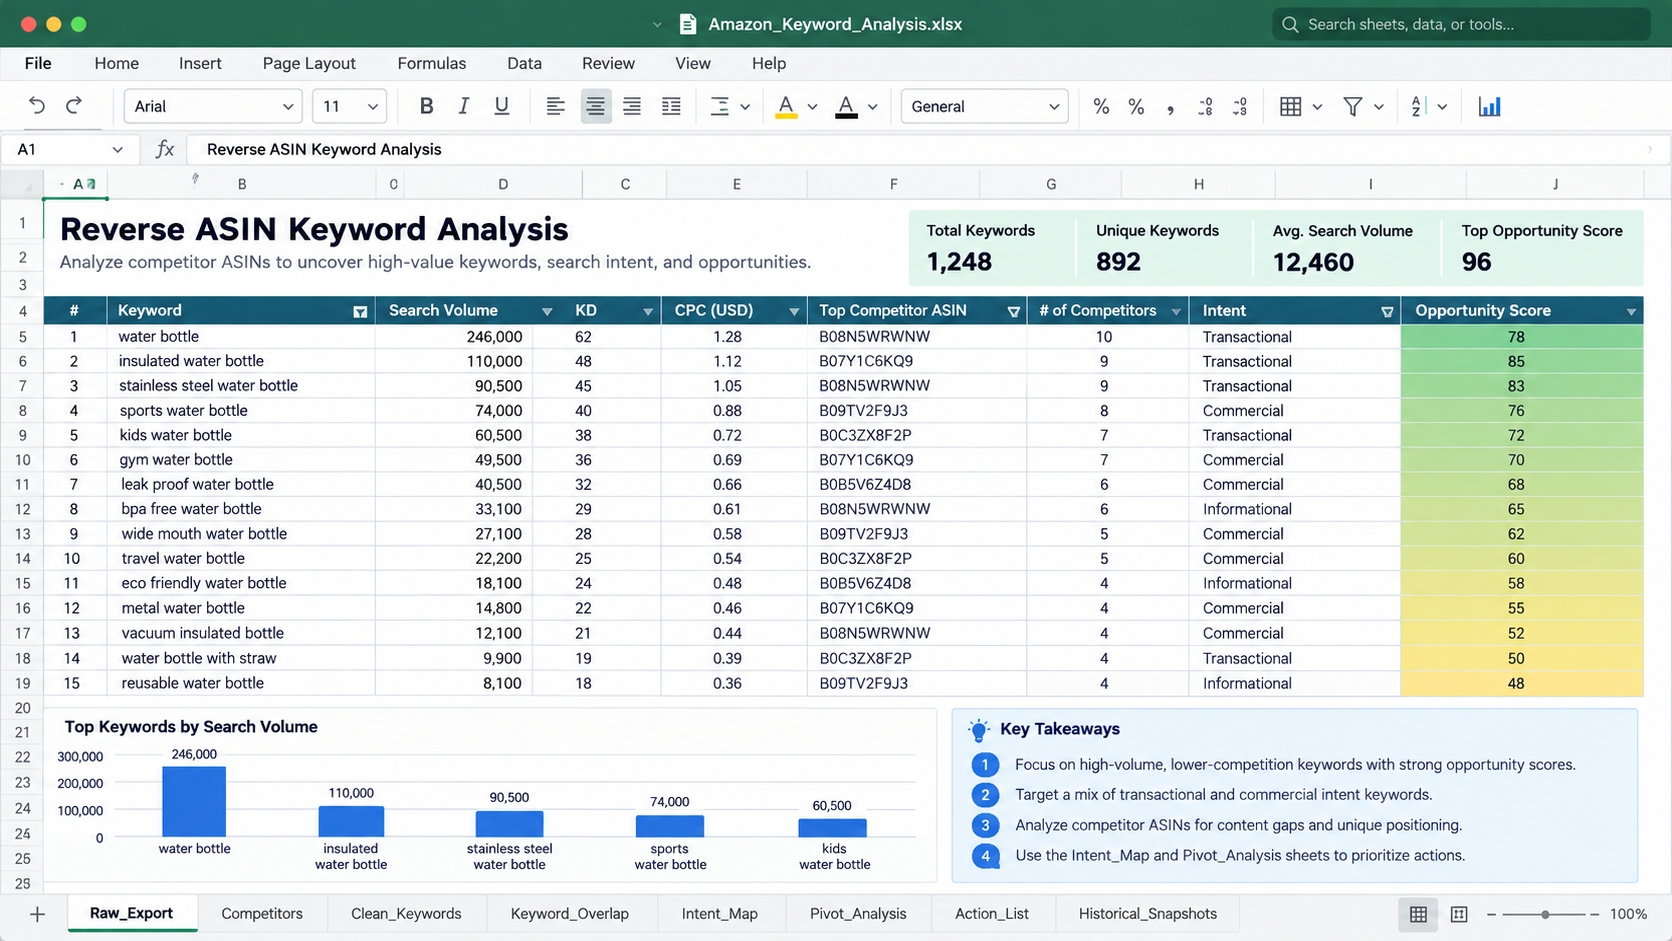This screenshot has height=941, width=1672.
Task: Open the Formulas menu
Action: coord(432,63)
